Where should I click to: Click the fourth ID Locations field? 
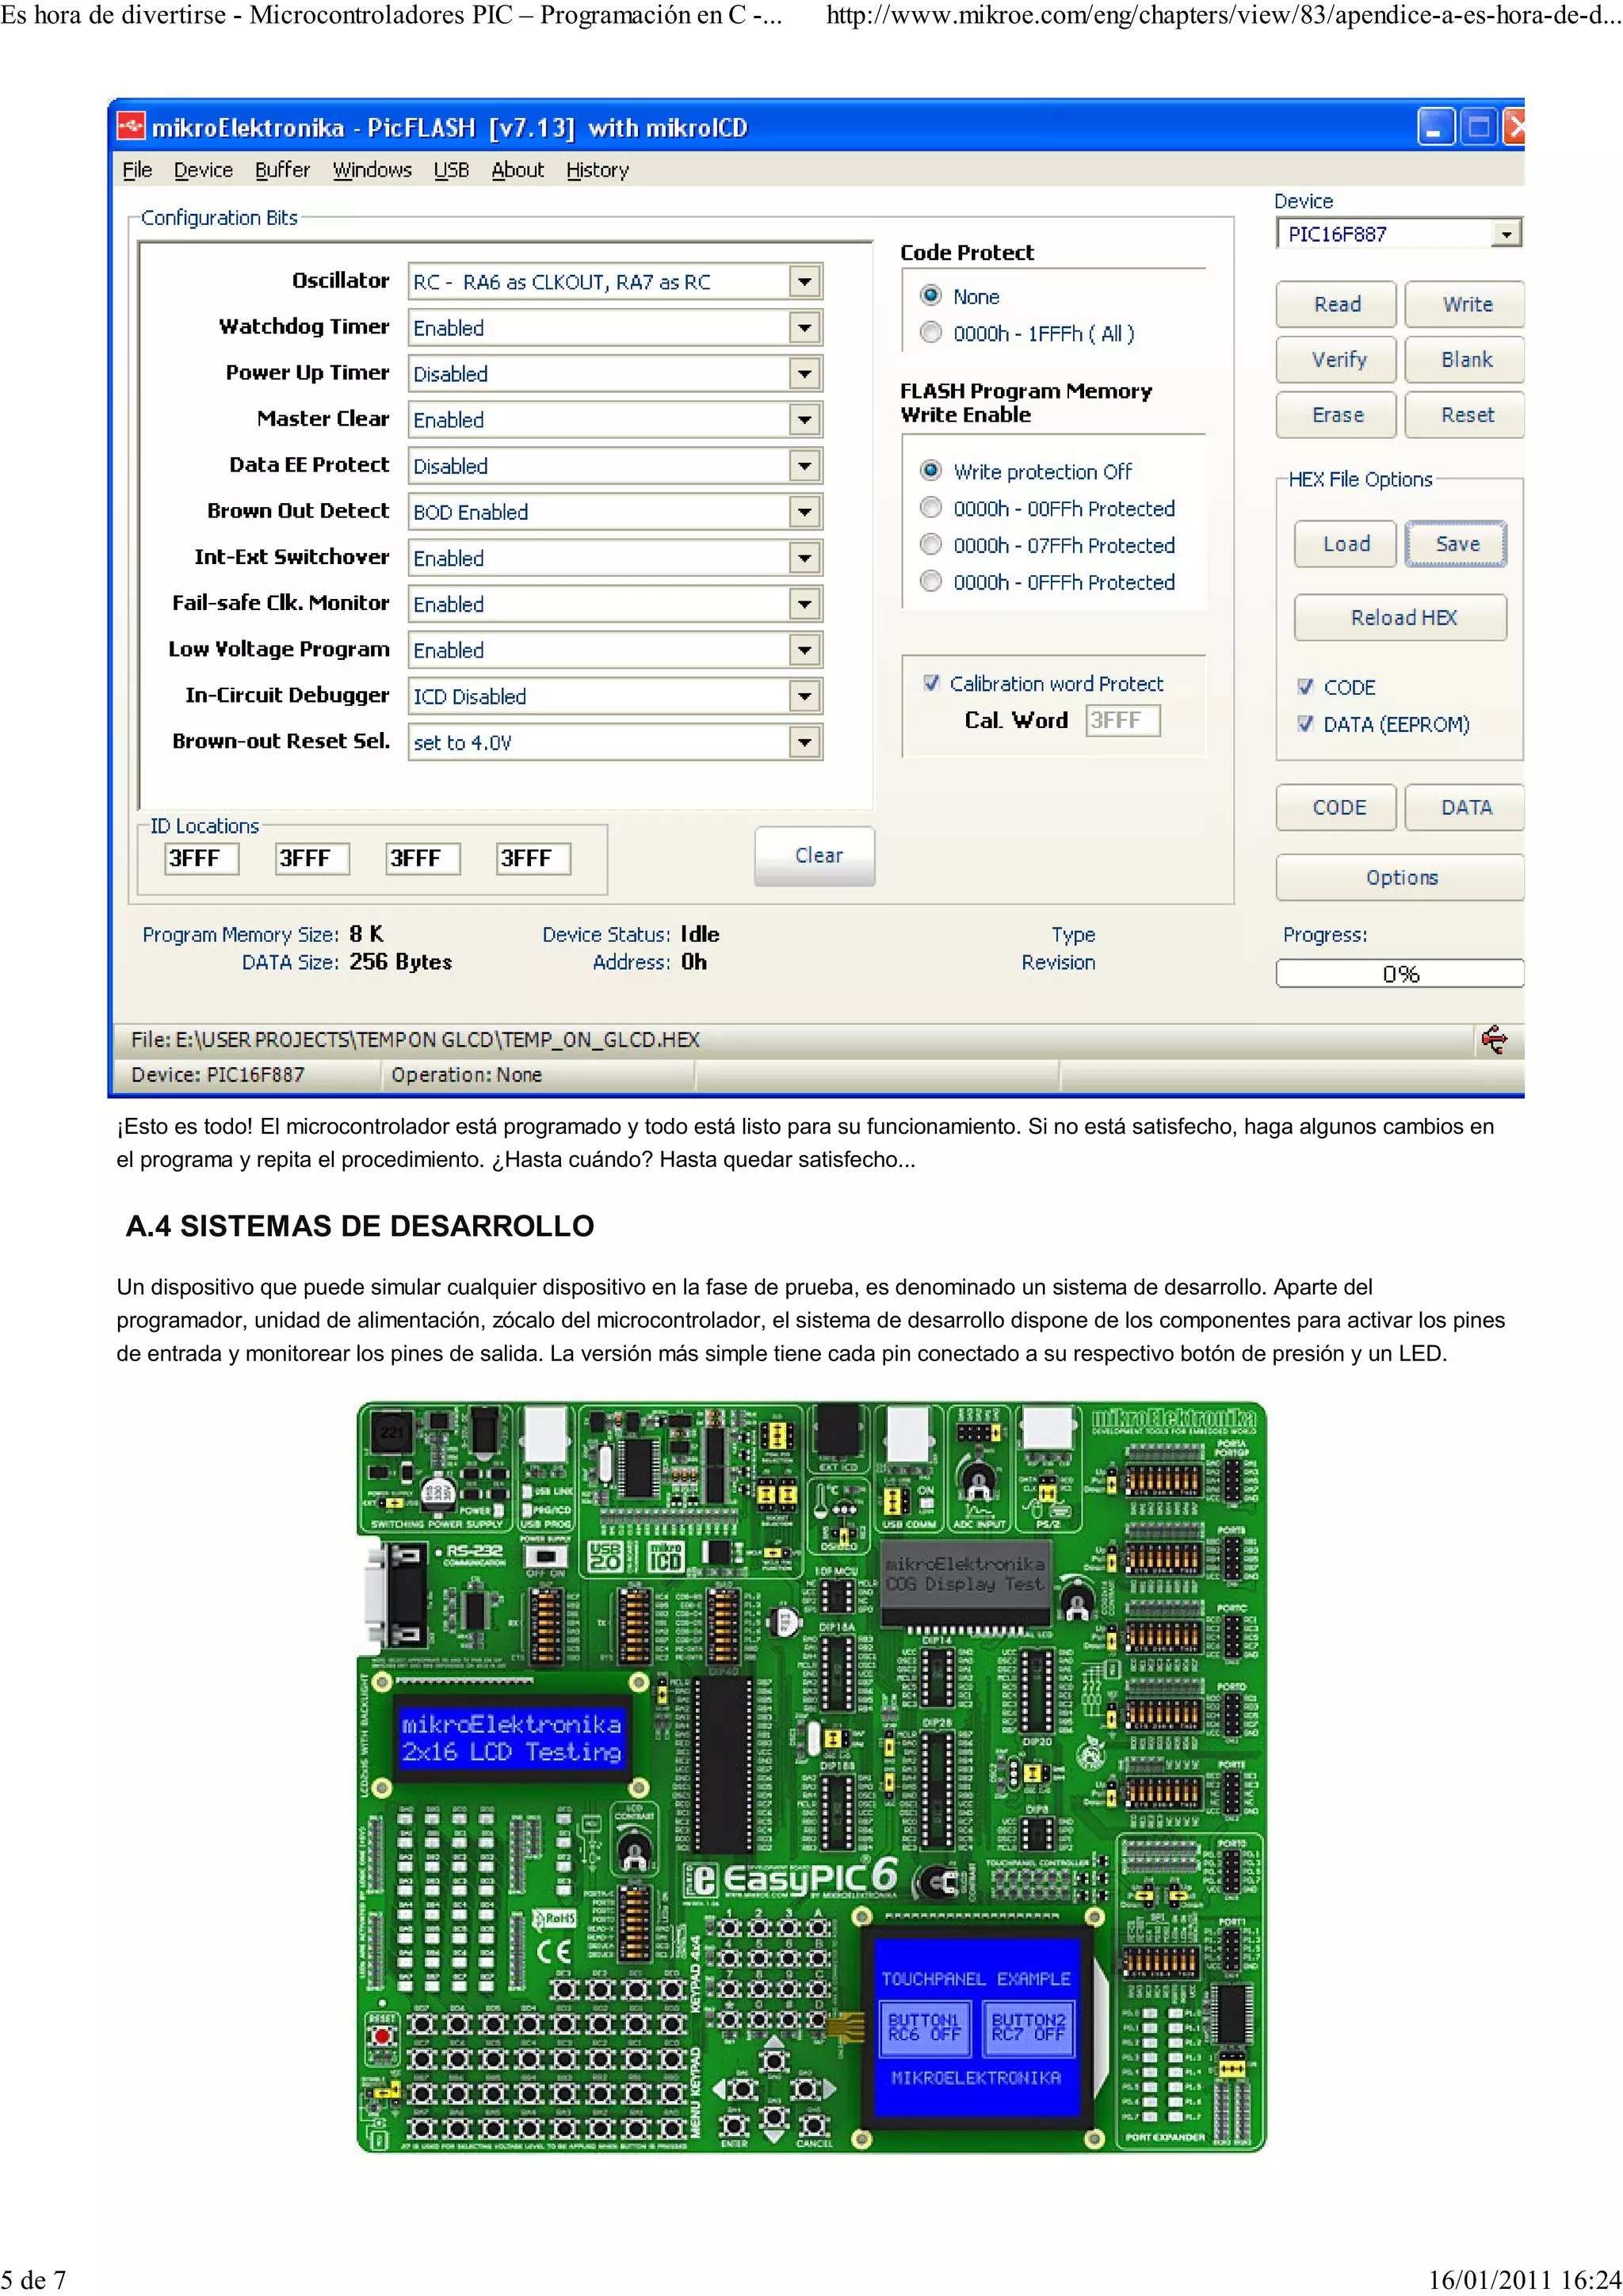(x=534, y=859)
